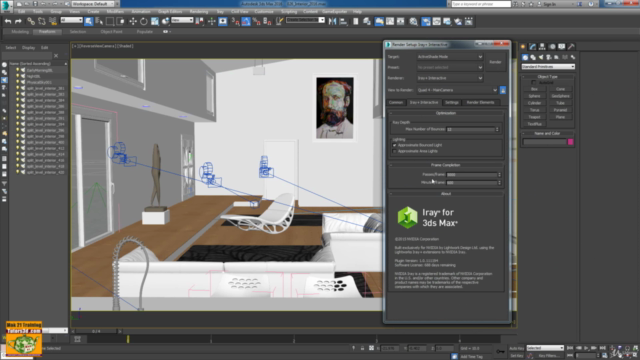Toggle the Angle Snap magnet icon
This screenshot has width=640, height=360.
coord(246,21)
